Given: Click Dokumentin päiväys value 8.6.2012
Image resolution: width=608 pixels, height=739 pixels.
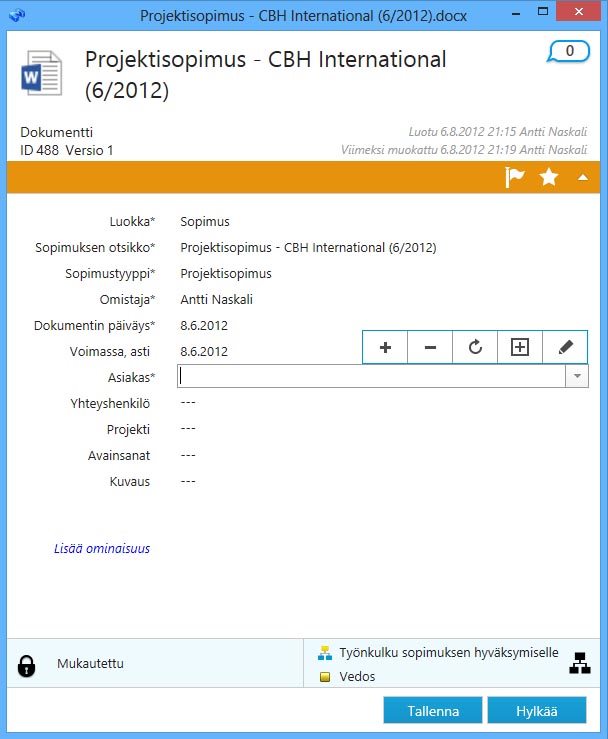Looking at the screenshot, I should click(204, 325).
